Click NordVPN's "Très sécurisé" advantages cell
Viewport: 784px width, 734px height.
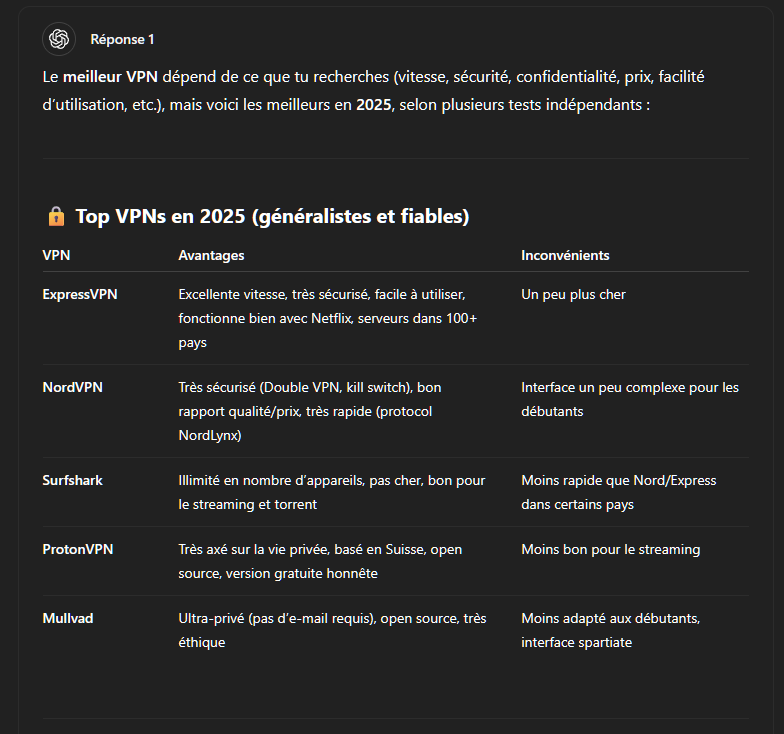coord(309,411)
